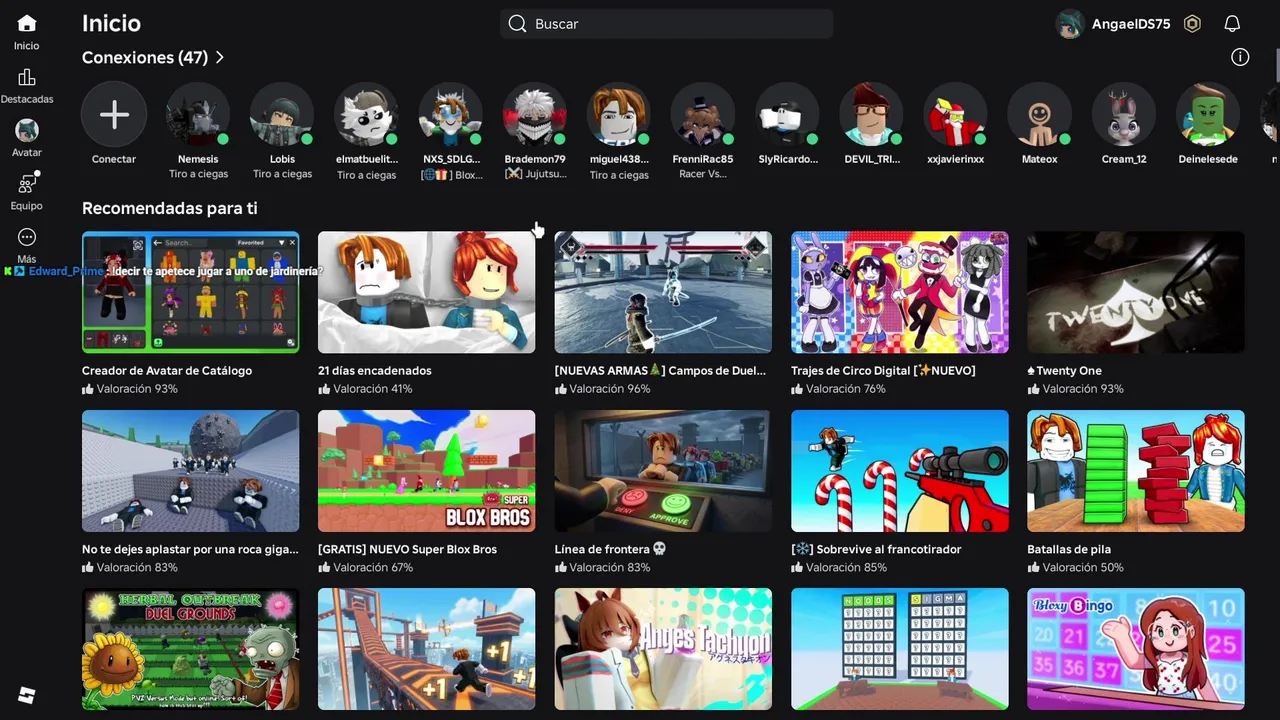Open the obstacle track +1 game thumbnail
The image size is (1280, 720).
pyautogui.click(x=426, y=649)
